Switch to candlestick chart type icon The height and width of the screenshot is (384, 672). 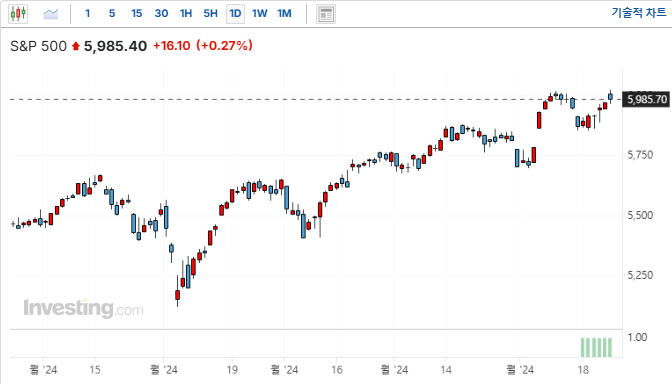coord(18,14)
